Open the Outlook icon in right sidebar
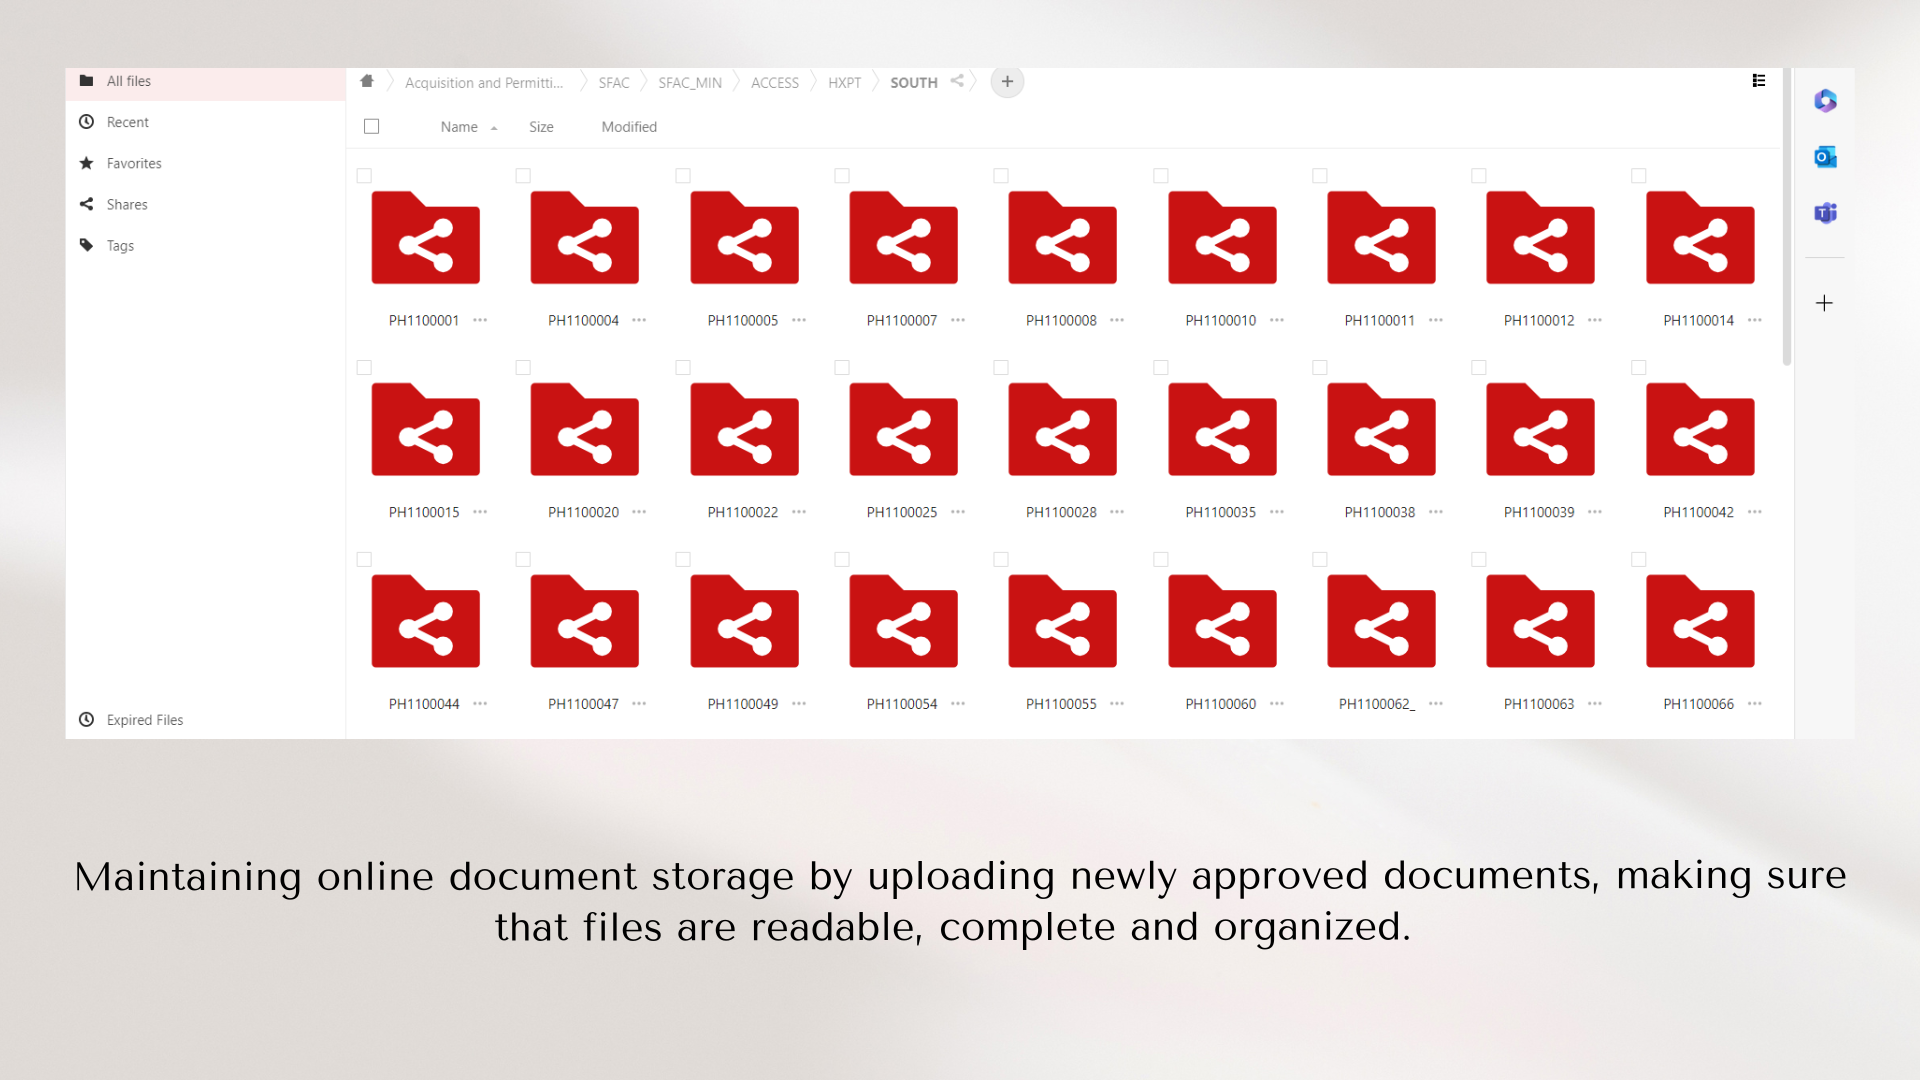Screen dimensions: 1920x1080 click(x=1825, y=157)
